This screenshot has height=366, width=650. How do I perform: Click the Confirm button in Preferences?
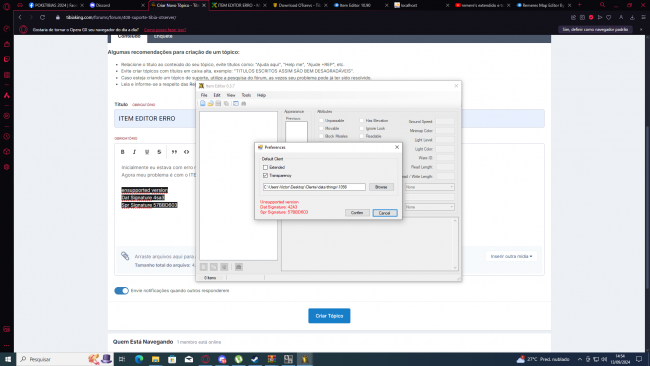pyautogui.click(x=357, y=213)
